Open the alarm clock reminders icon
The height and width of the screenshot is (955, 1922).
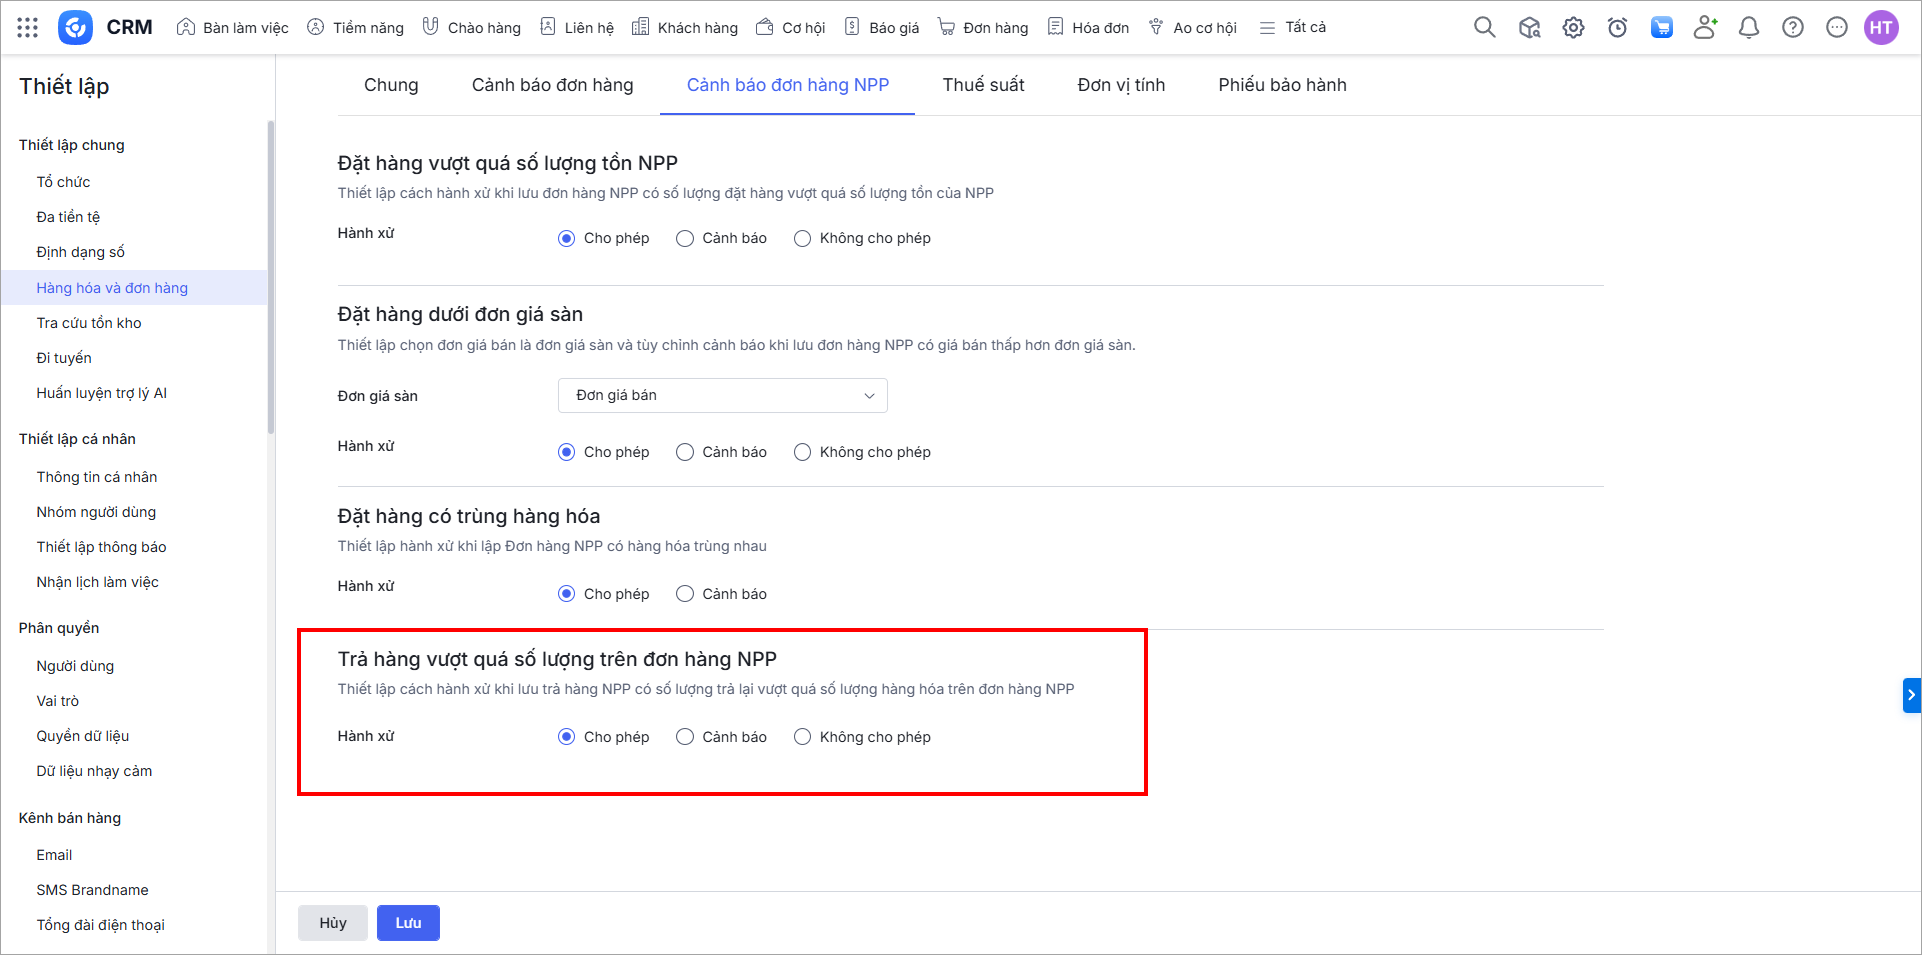tap(1617, 28)
